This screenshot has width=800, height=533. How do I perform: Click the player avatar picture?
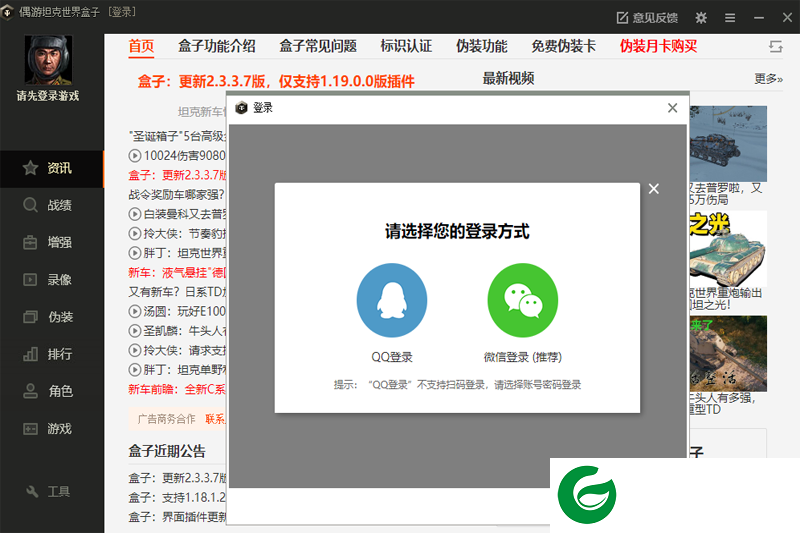pyautogui.click(x=48, y=60)
